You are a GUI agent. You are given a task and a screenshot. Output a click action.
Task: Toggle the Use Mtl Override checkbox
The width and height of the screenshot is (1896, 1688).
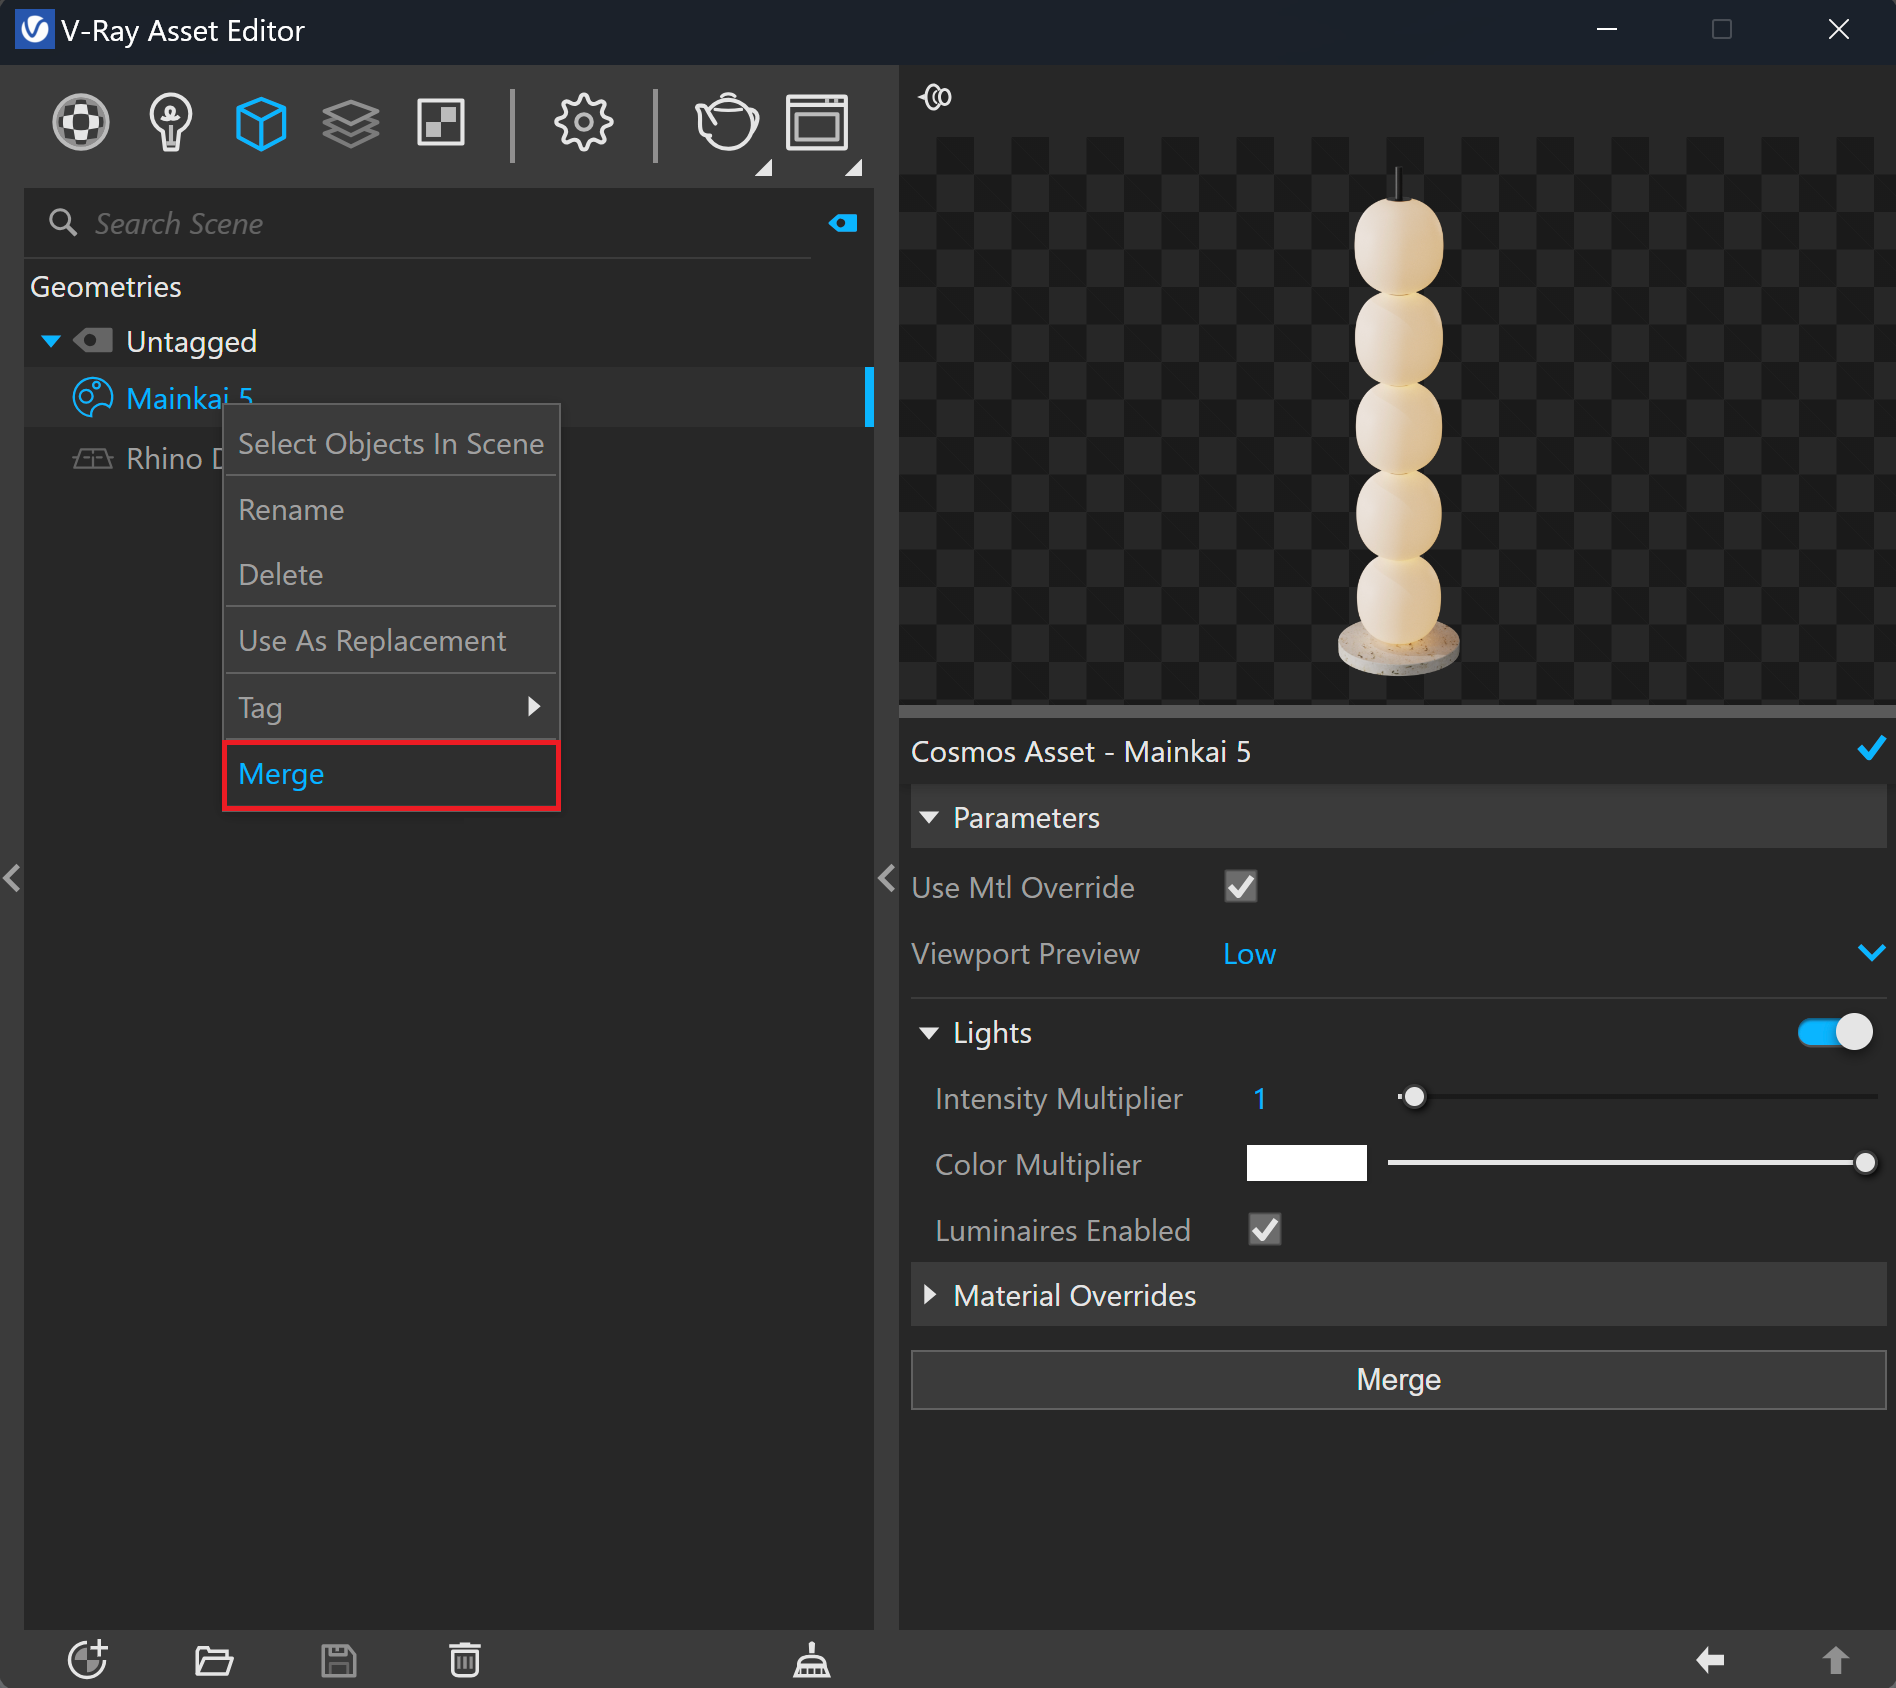click(x=1241, y=886)
